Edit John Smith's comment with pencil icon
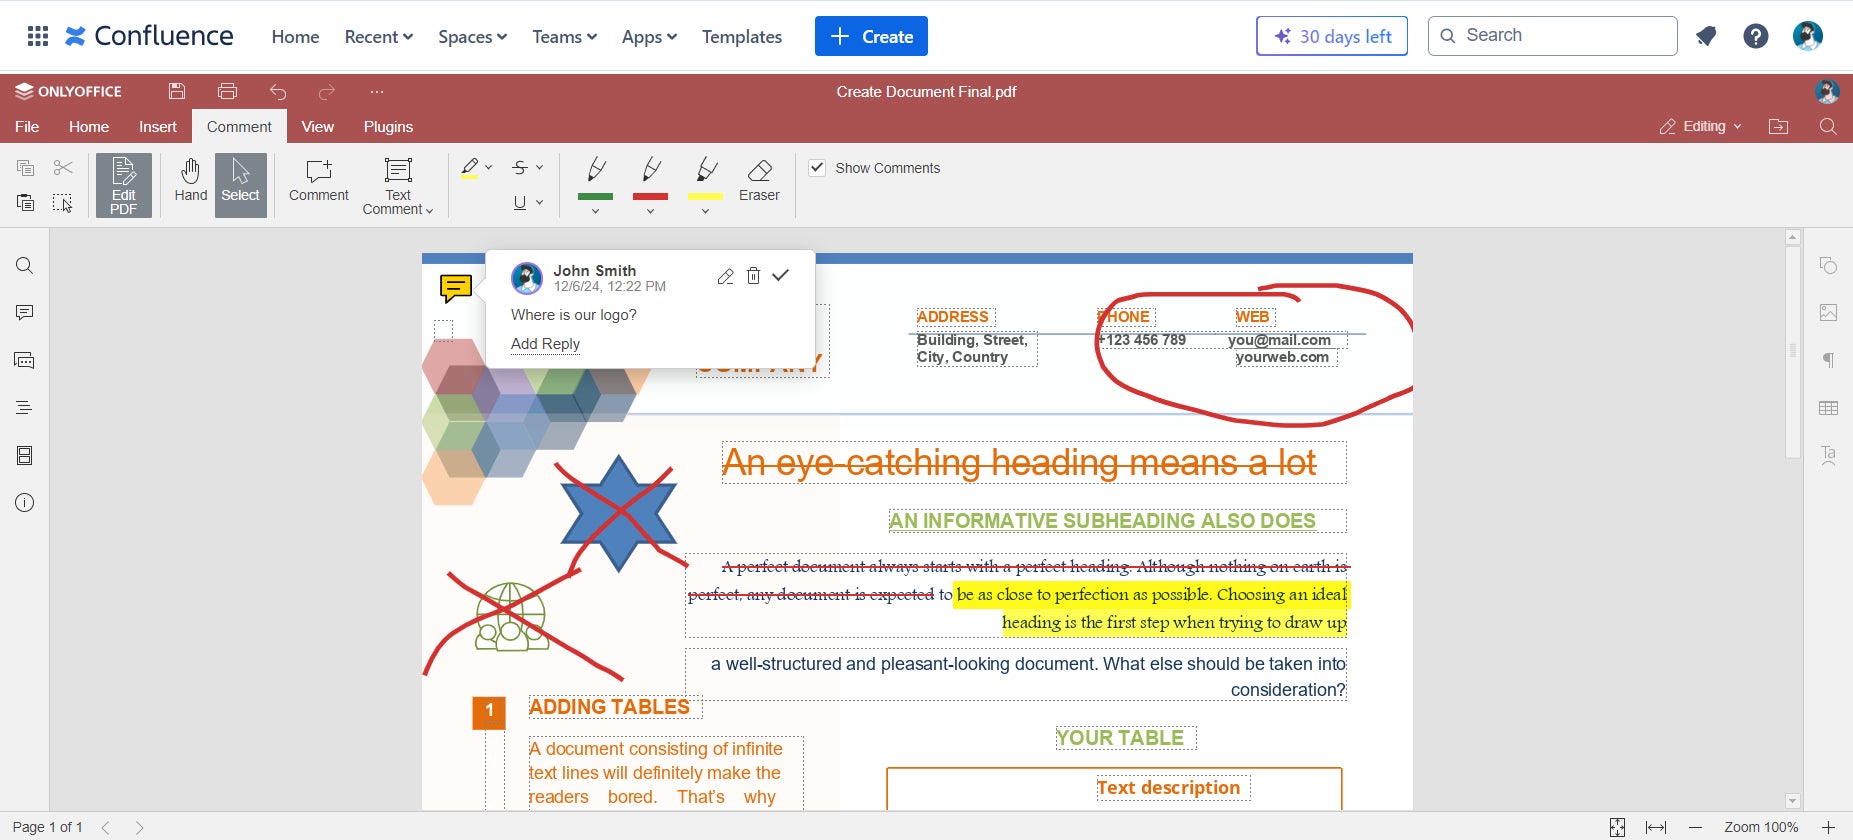 pyautogui.click(x=726, y=276)
